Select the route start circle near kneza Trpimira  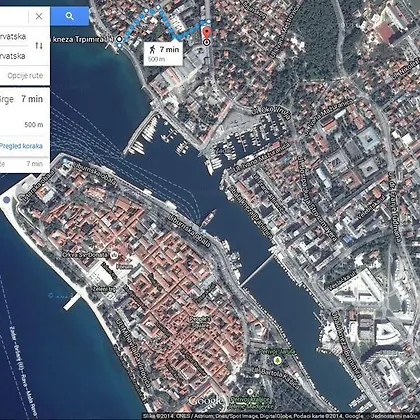[119, 39]
